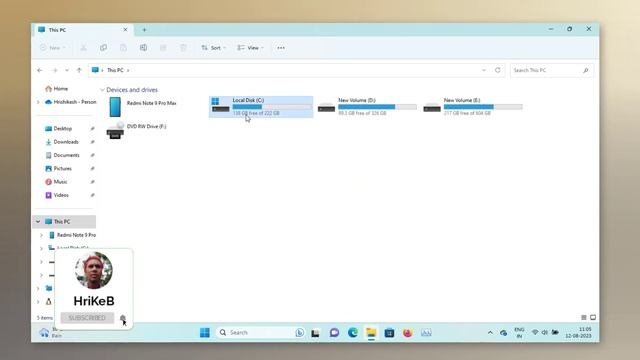Image resolution: width=640 pixels, height=360 pixels.
Task: Open Hrishikesh - Personal OneDrive
Action: coord(71,102)
